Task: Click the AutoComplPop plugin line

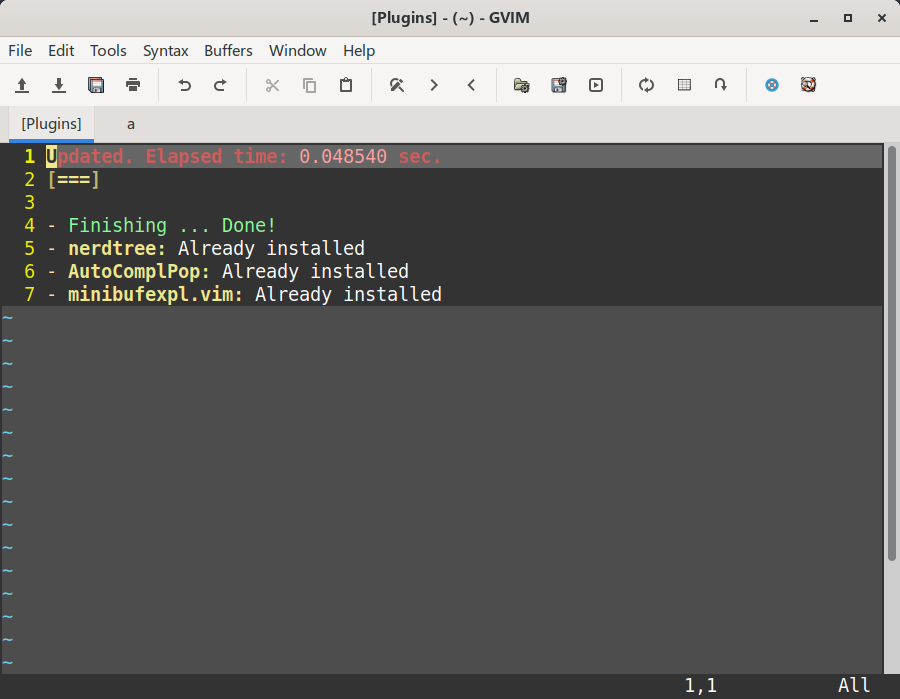Action: (227, 271)
